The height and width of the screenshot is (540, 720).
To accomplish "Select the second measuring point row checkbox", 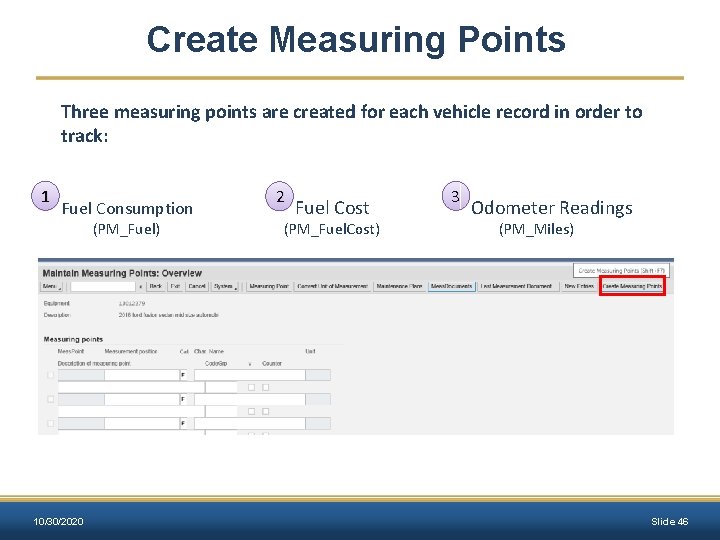I will pyautogui.click(x=51, y=399).
